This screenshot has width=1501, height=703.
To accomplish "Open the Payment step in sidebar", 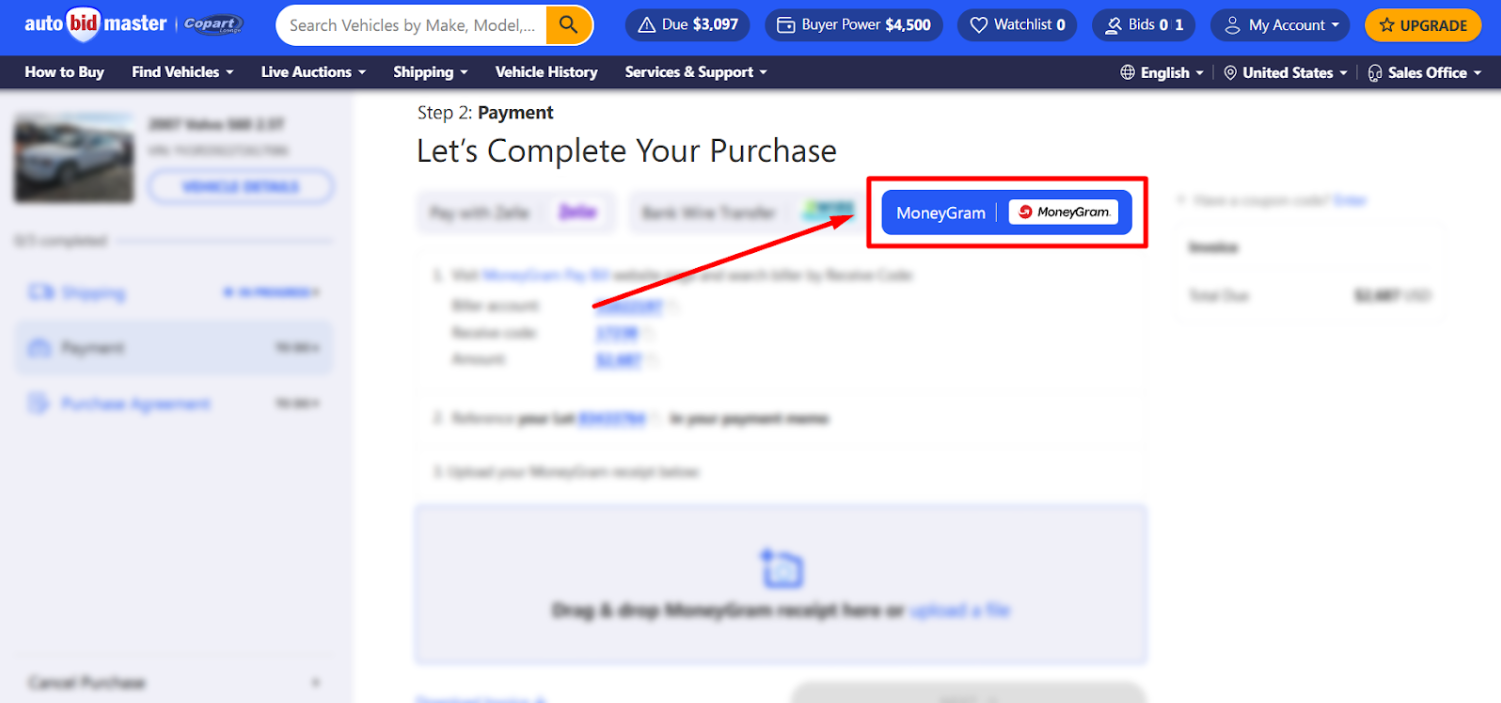I will [x=174, y=348].
